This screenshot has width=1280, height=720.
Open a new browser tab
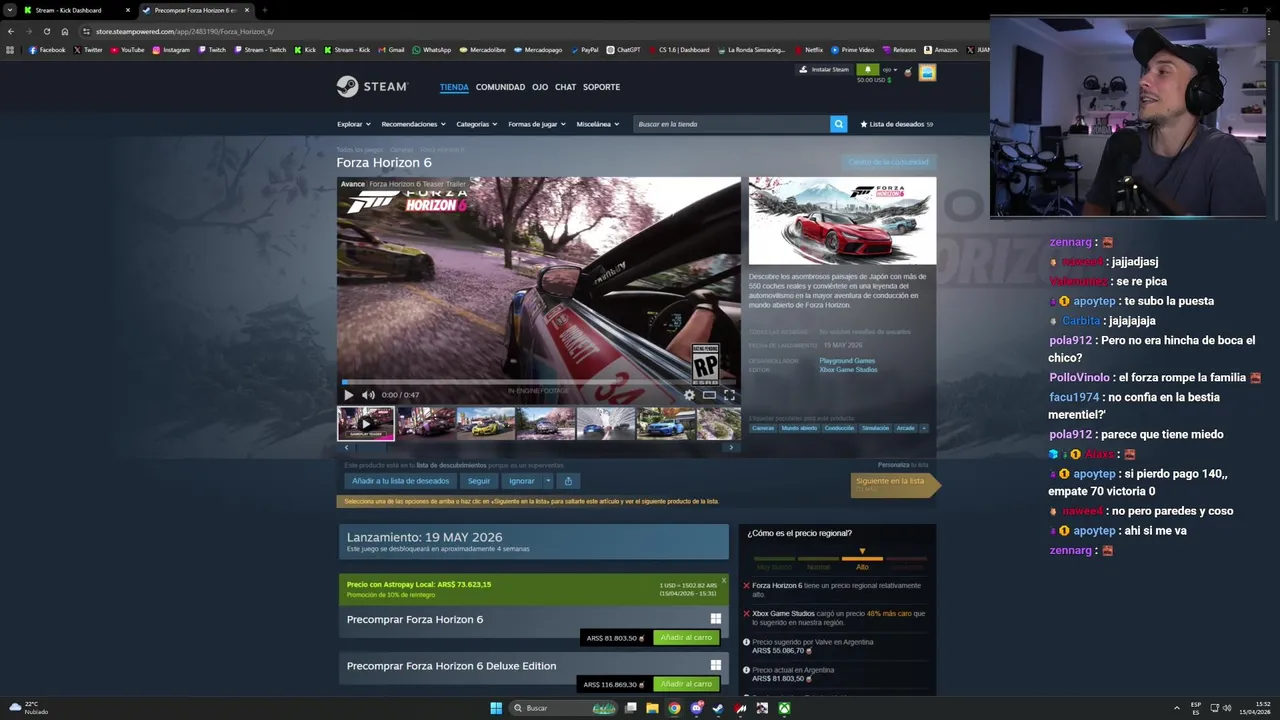click(x=264, y=10)
